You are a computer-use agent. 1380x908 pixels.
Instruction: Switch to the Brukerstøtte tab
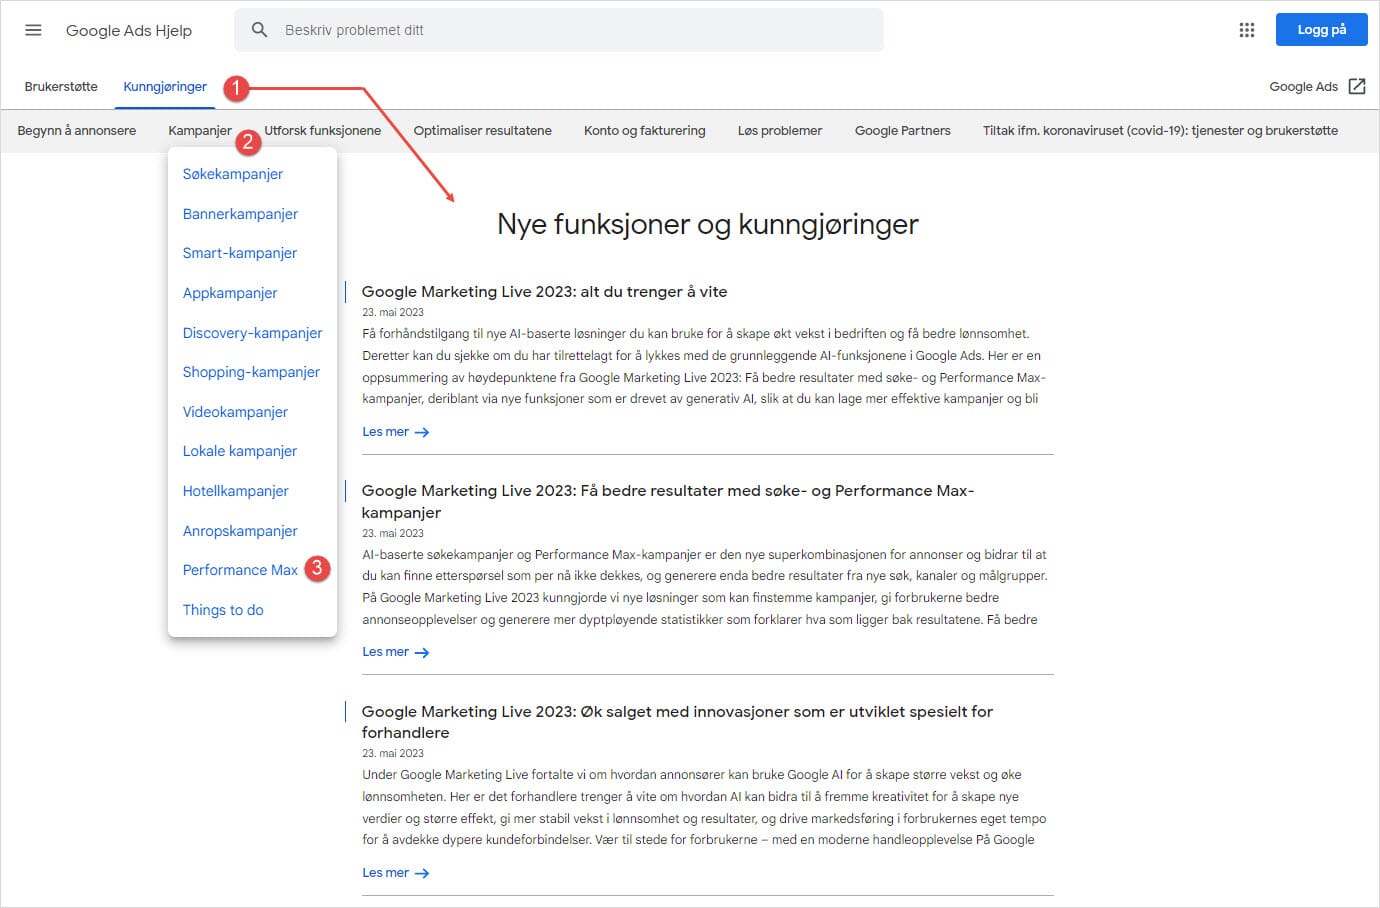point(61,86)
